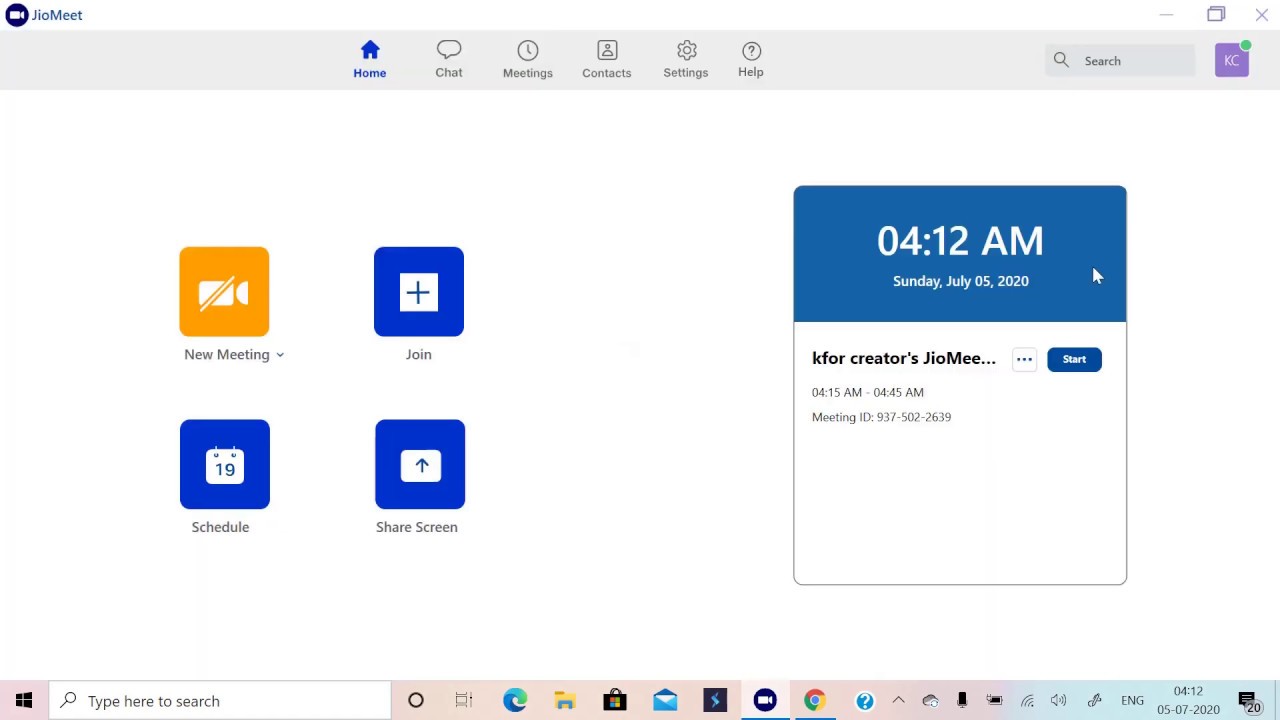Open Task View on the taskbar
Viewport: 1280px width, 720px height.
pyautogui.click(x=464, y=701)
